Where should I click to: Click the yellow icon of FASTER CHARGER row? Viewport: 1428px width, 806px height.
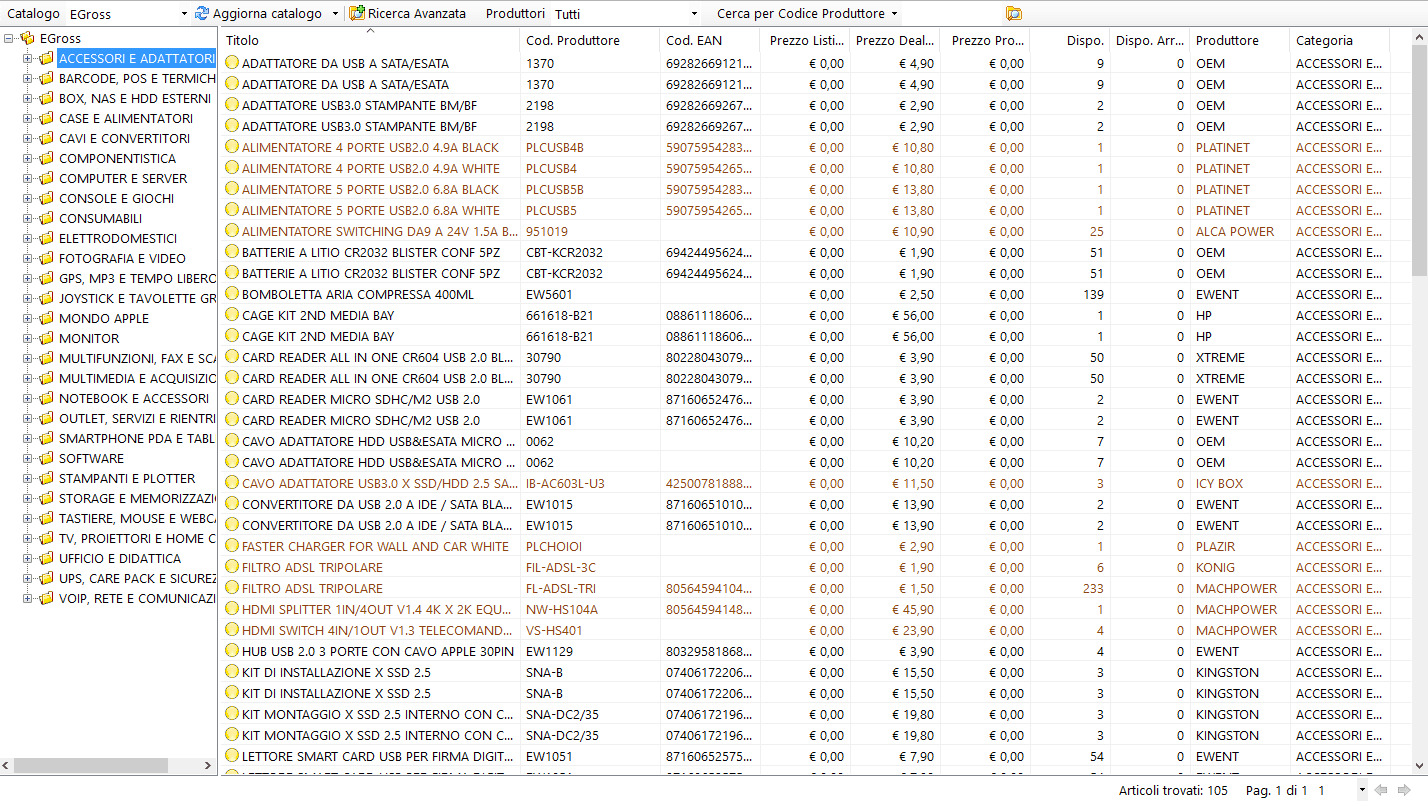(232, 546)
